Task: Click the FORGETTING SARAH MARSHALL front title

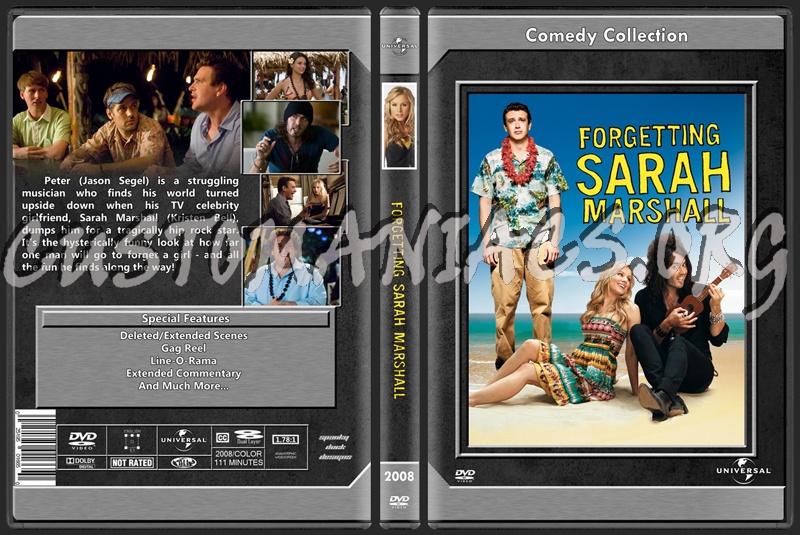Action: click(x=654, y=173)
